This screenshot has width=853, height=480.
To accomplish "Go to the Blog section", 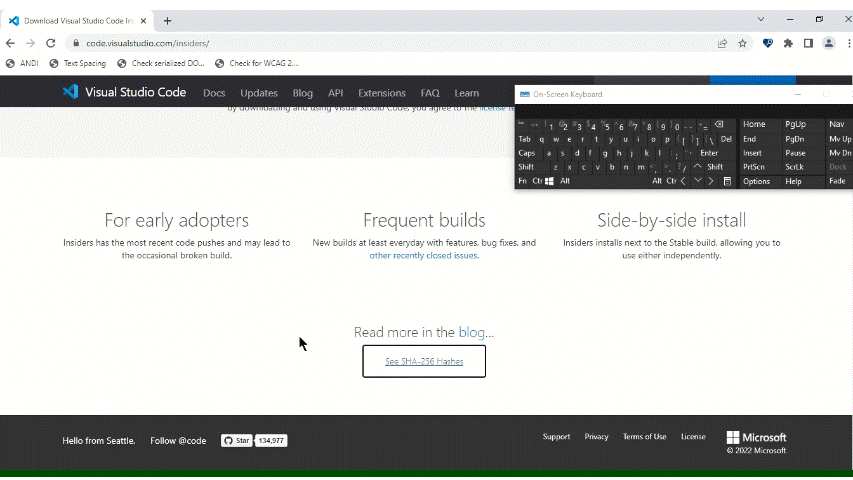I will pos(302,93).
